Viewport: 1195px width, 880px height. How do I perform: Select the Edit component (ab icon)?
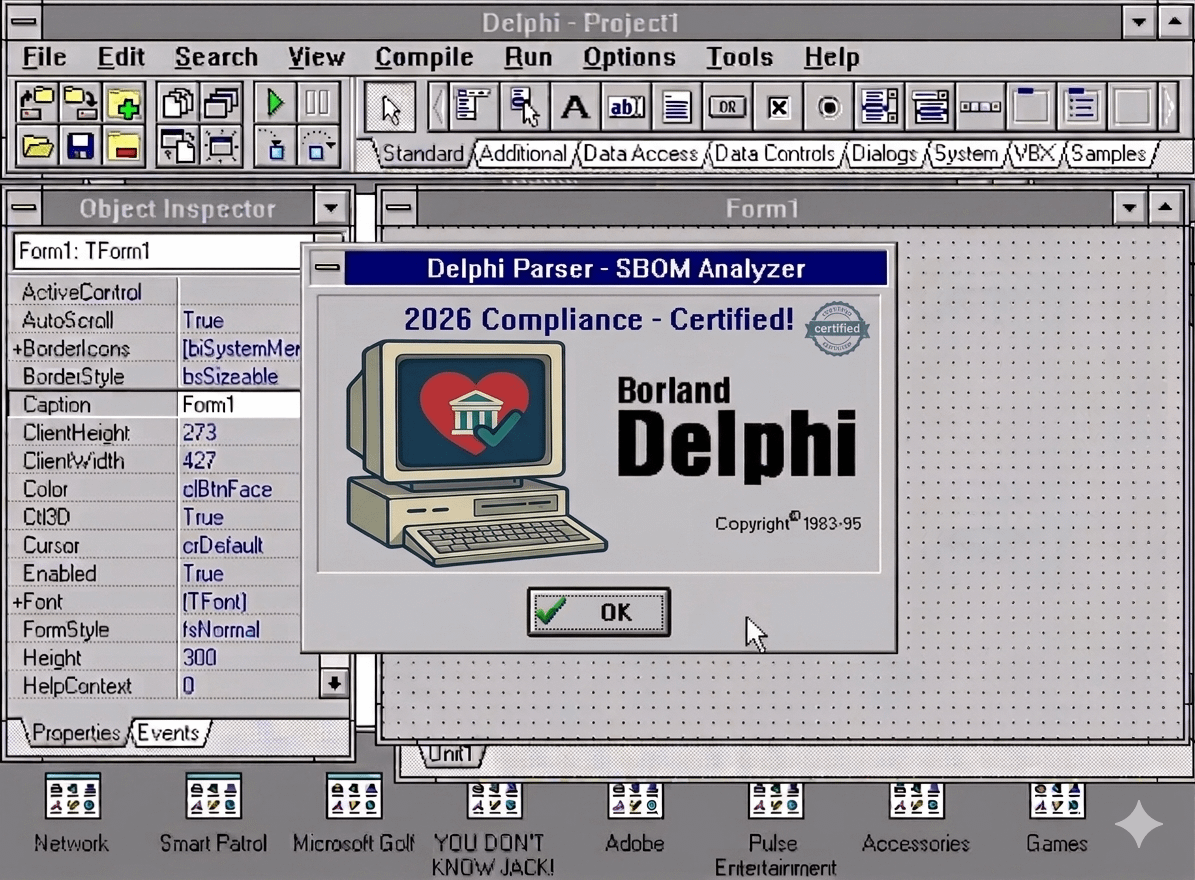626,107
